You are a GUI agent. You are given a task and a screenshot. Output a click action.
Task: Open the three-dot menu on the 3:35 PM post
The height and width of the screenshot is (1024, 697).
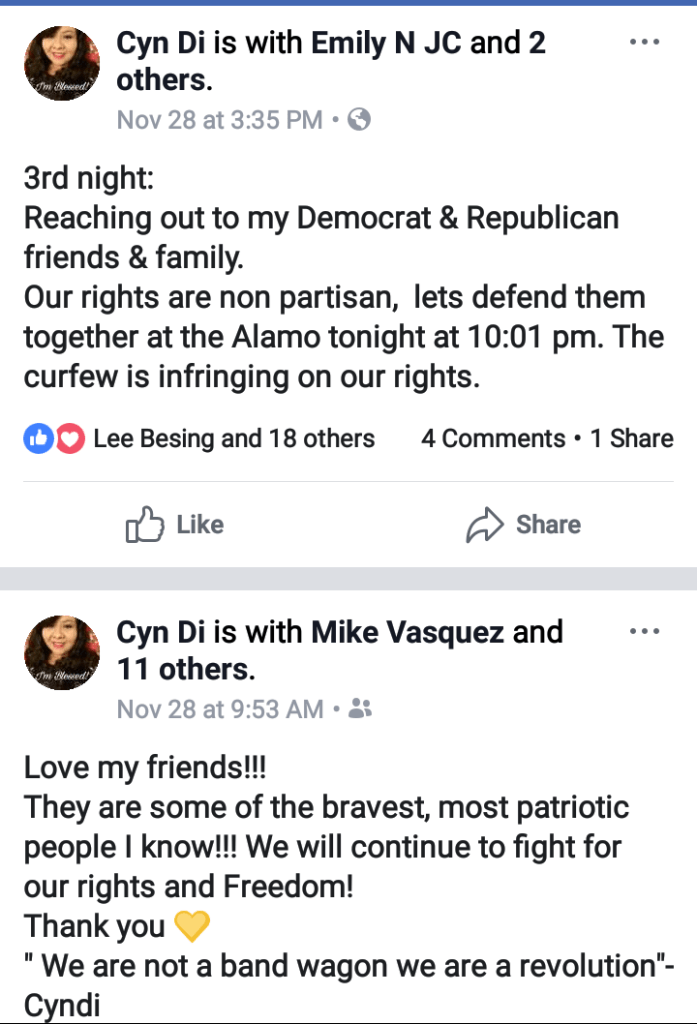click(x=644, y=42)
